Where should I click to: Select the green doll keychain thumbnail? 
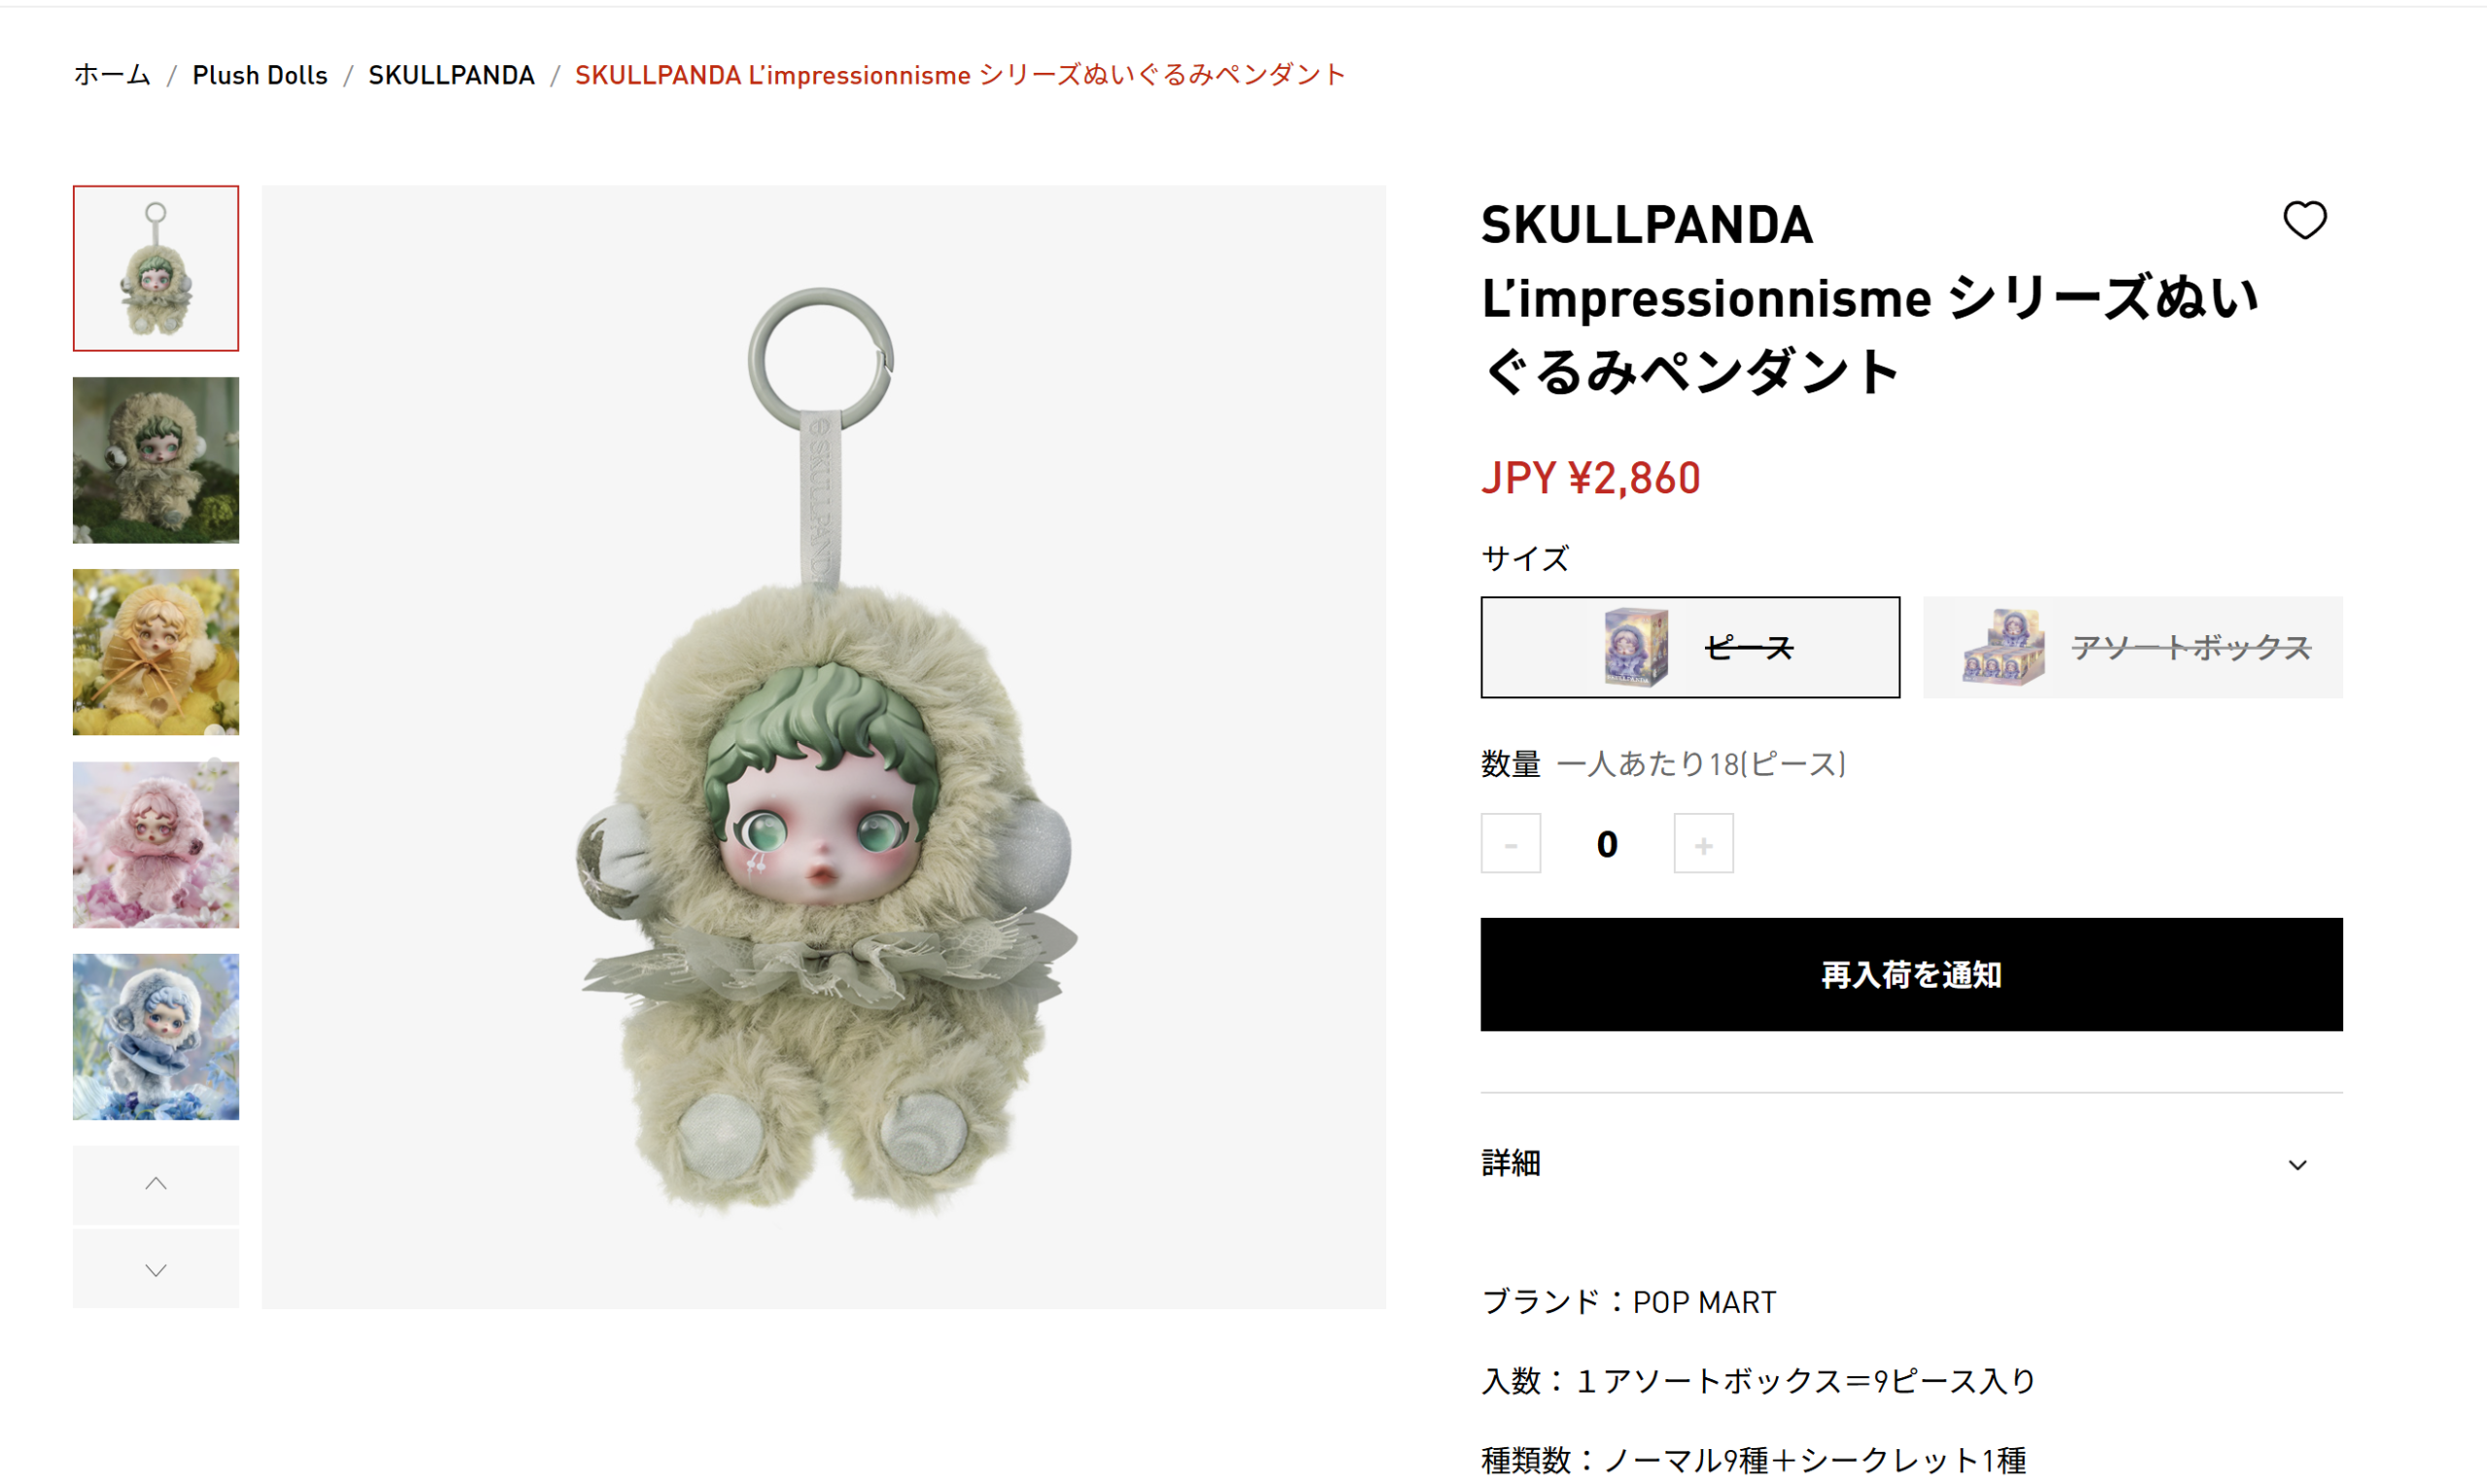[156, 268]
